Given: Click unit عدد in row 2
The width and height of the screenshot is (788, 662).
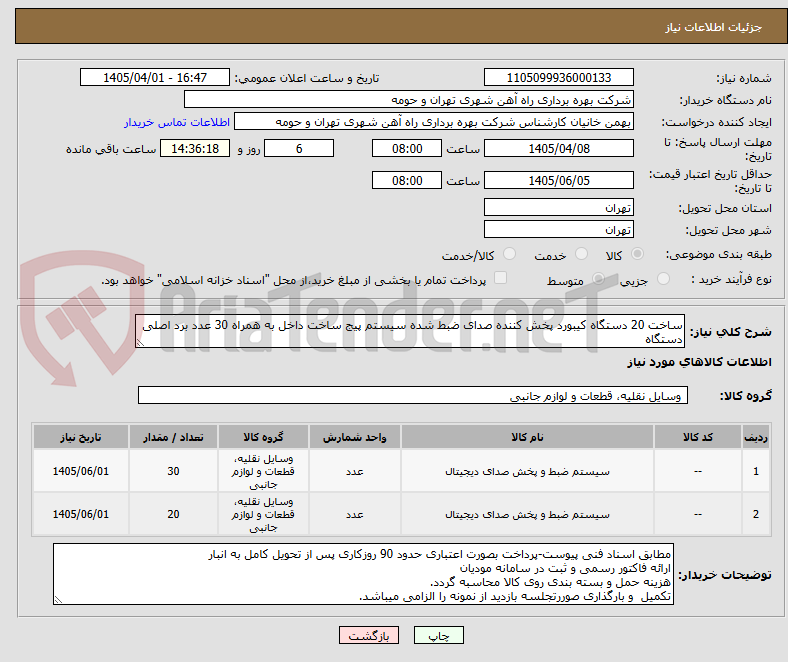Looking at the screenshot, I should pyautogui.click(x=355, y=514).
